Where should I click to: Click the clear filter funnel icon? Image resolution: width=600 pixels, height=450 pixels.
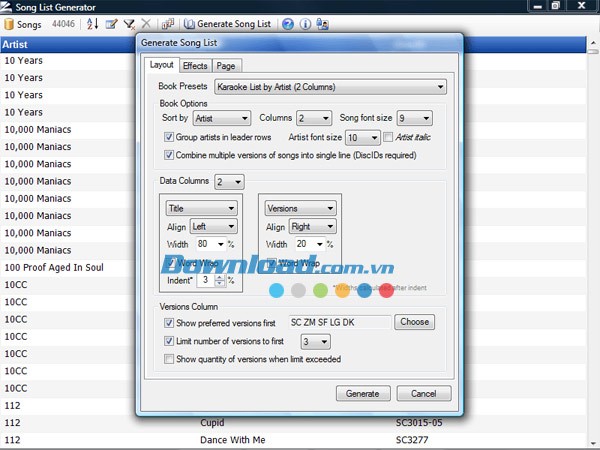[x=129, y=23]
